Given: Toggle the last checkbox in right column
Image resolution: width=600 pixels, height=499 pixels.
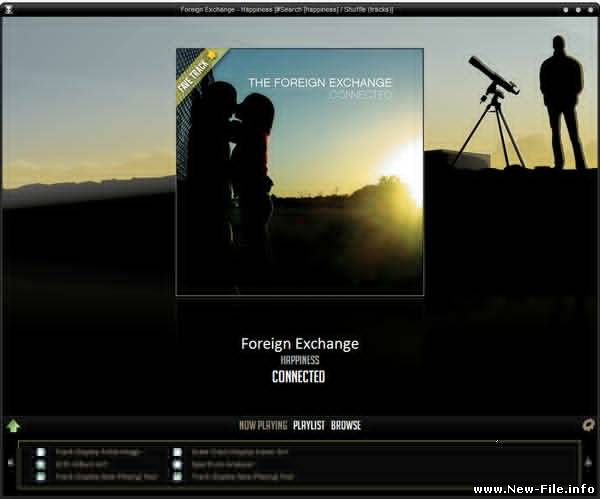Looking at the screenshot, I should (177, 477).
